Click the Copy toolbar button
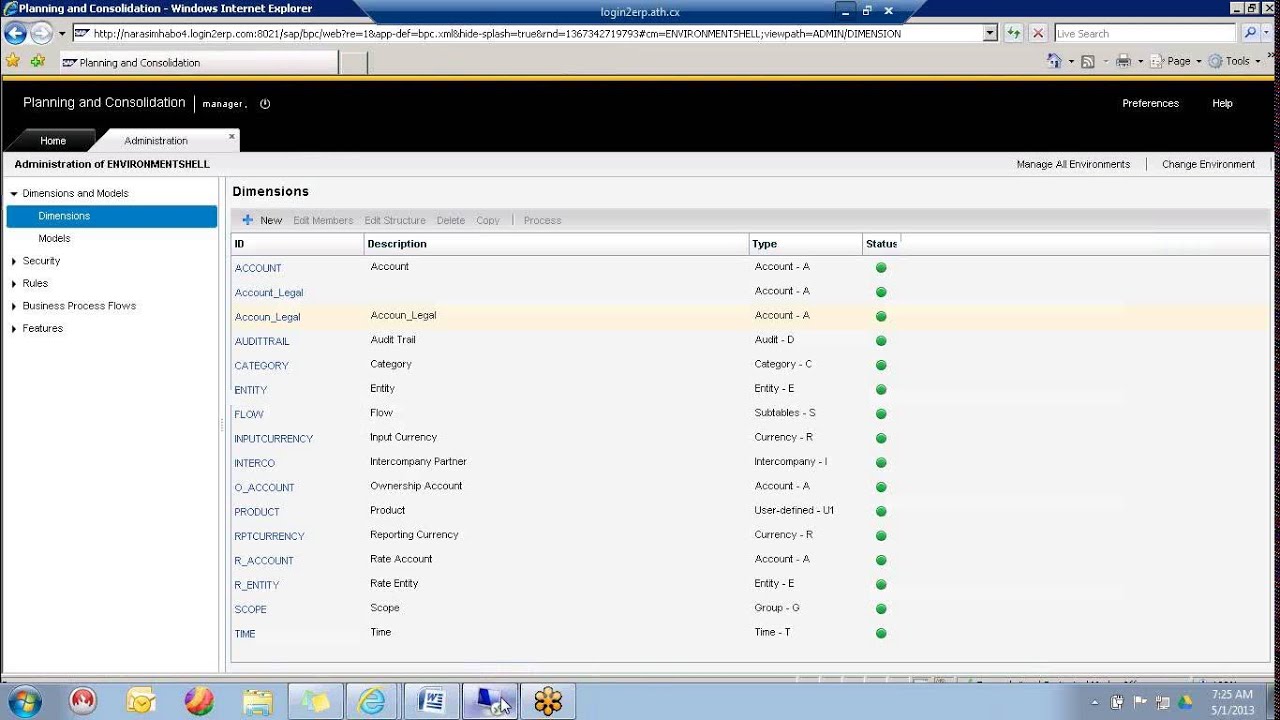1280x720 pixels. pyautogui.click(x=488, y=220)
